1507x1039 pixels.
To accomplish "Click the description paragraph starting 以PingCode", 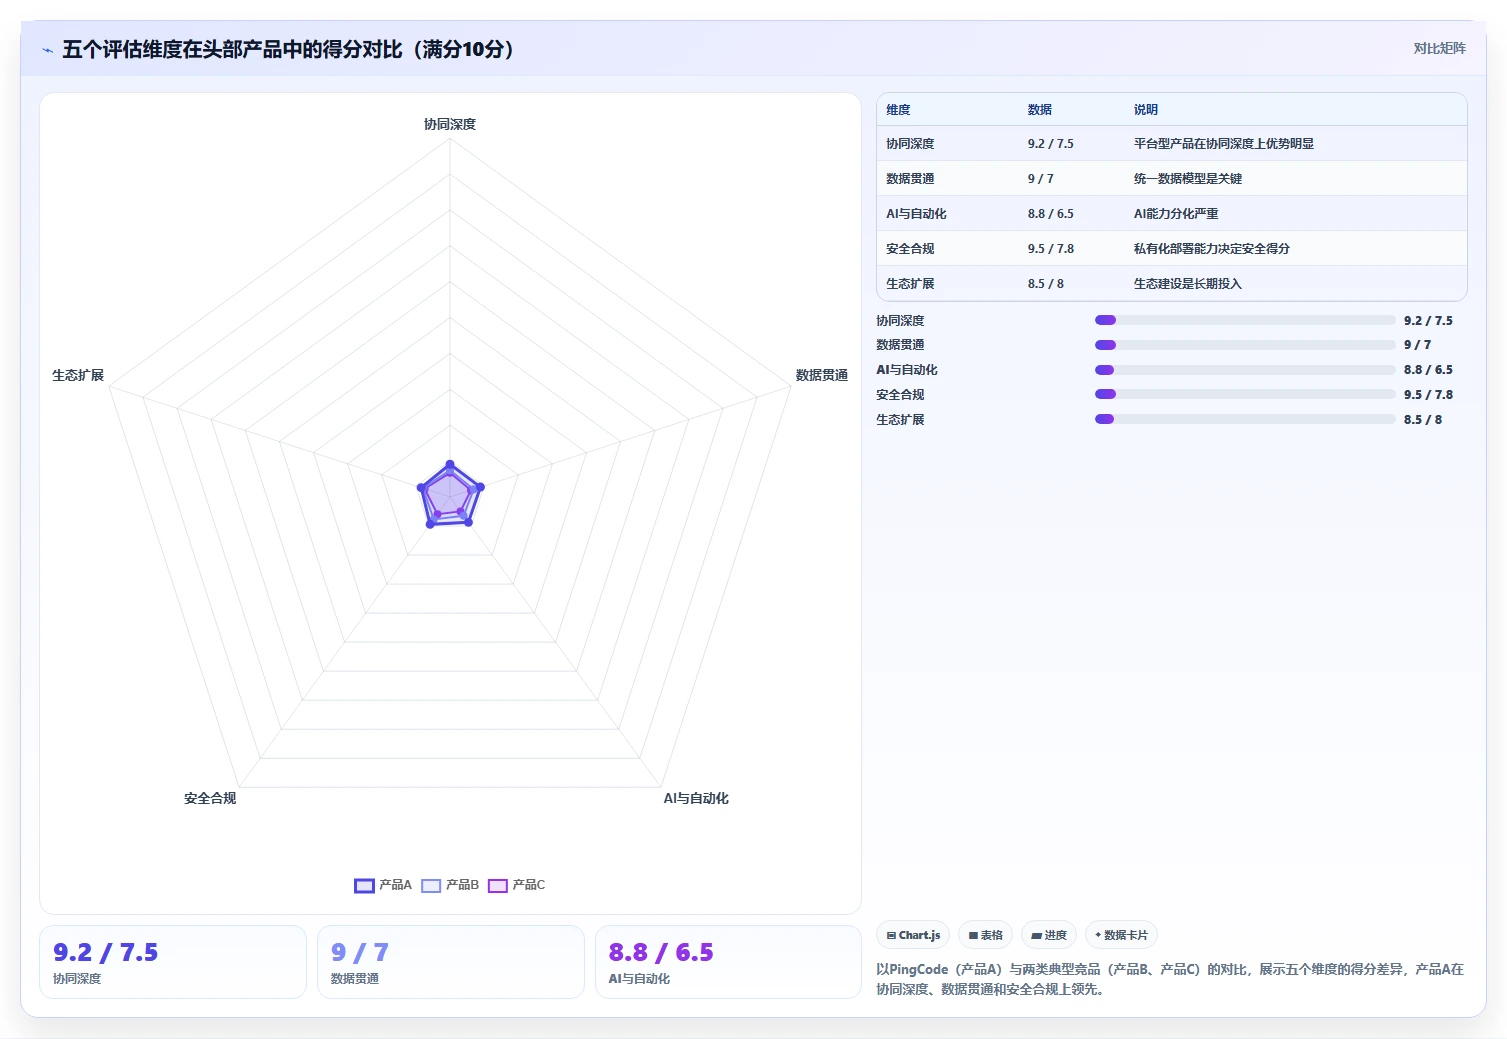I will (1170, 979).
